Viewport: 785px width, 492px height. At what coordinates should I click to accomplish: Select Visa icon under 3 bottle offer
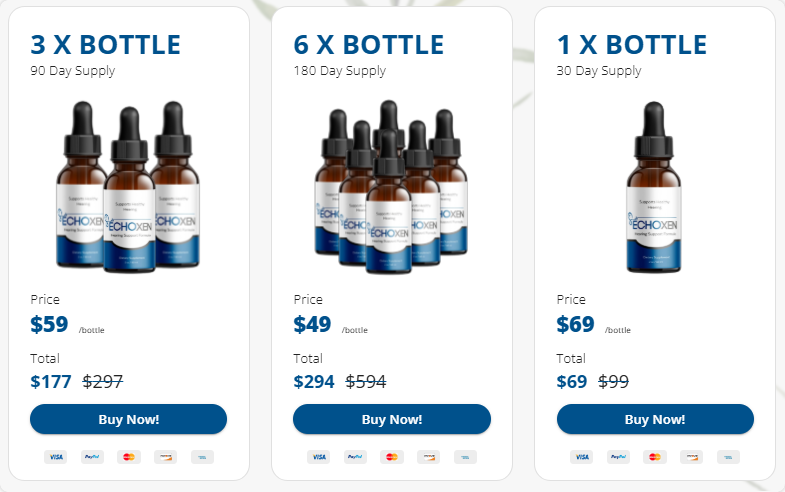point(56,456)
